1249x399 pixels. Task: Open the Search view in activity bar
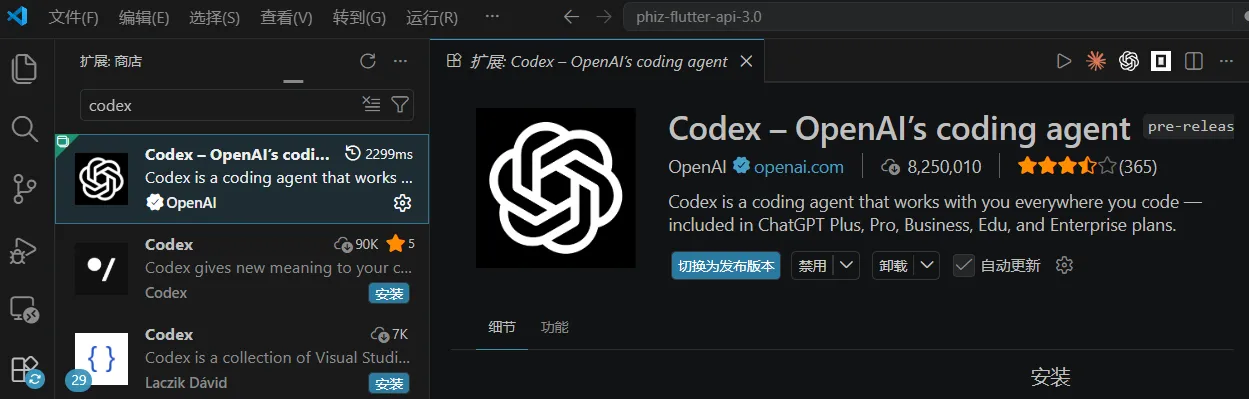(x=25, y=128)
